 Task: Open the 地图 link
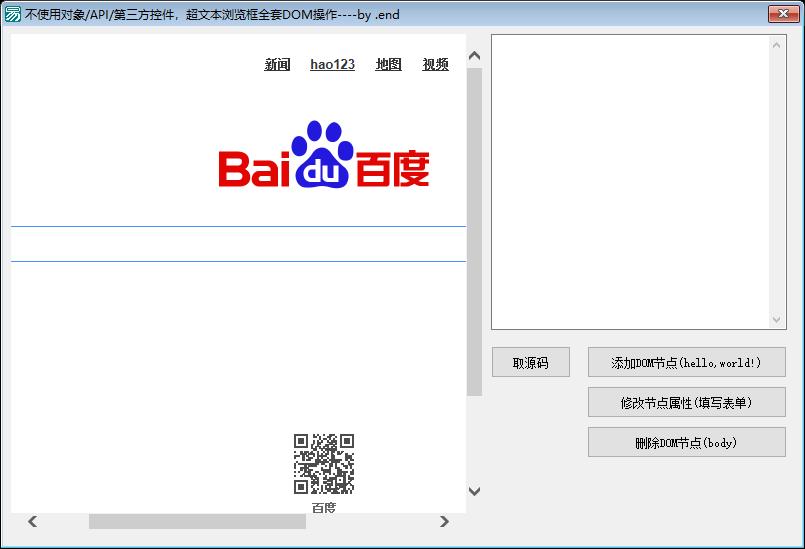(x=388, y=65)
